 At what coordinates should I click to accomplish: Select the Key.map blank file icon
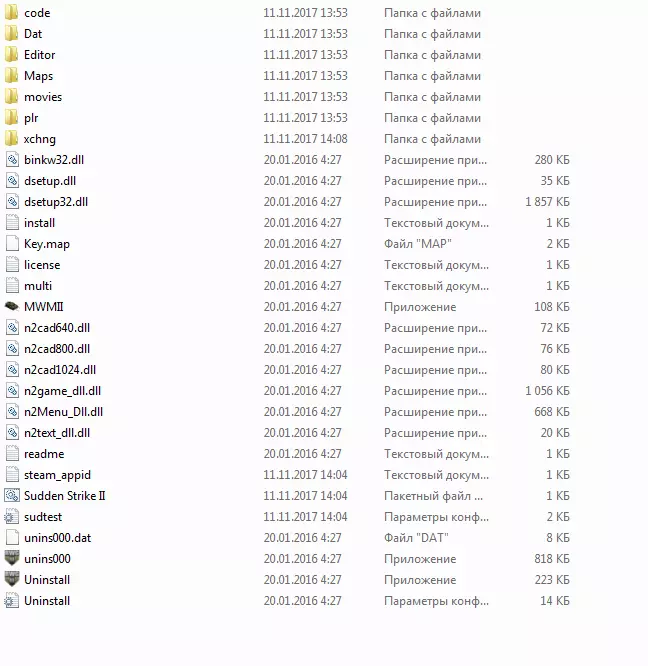[12, 243]
